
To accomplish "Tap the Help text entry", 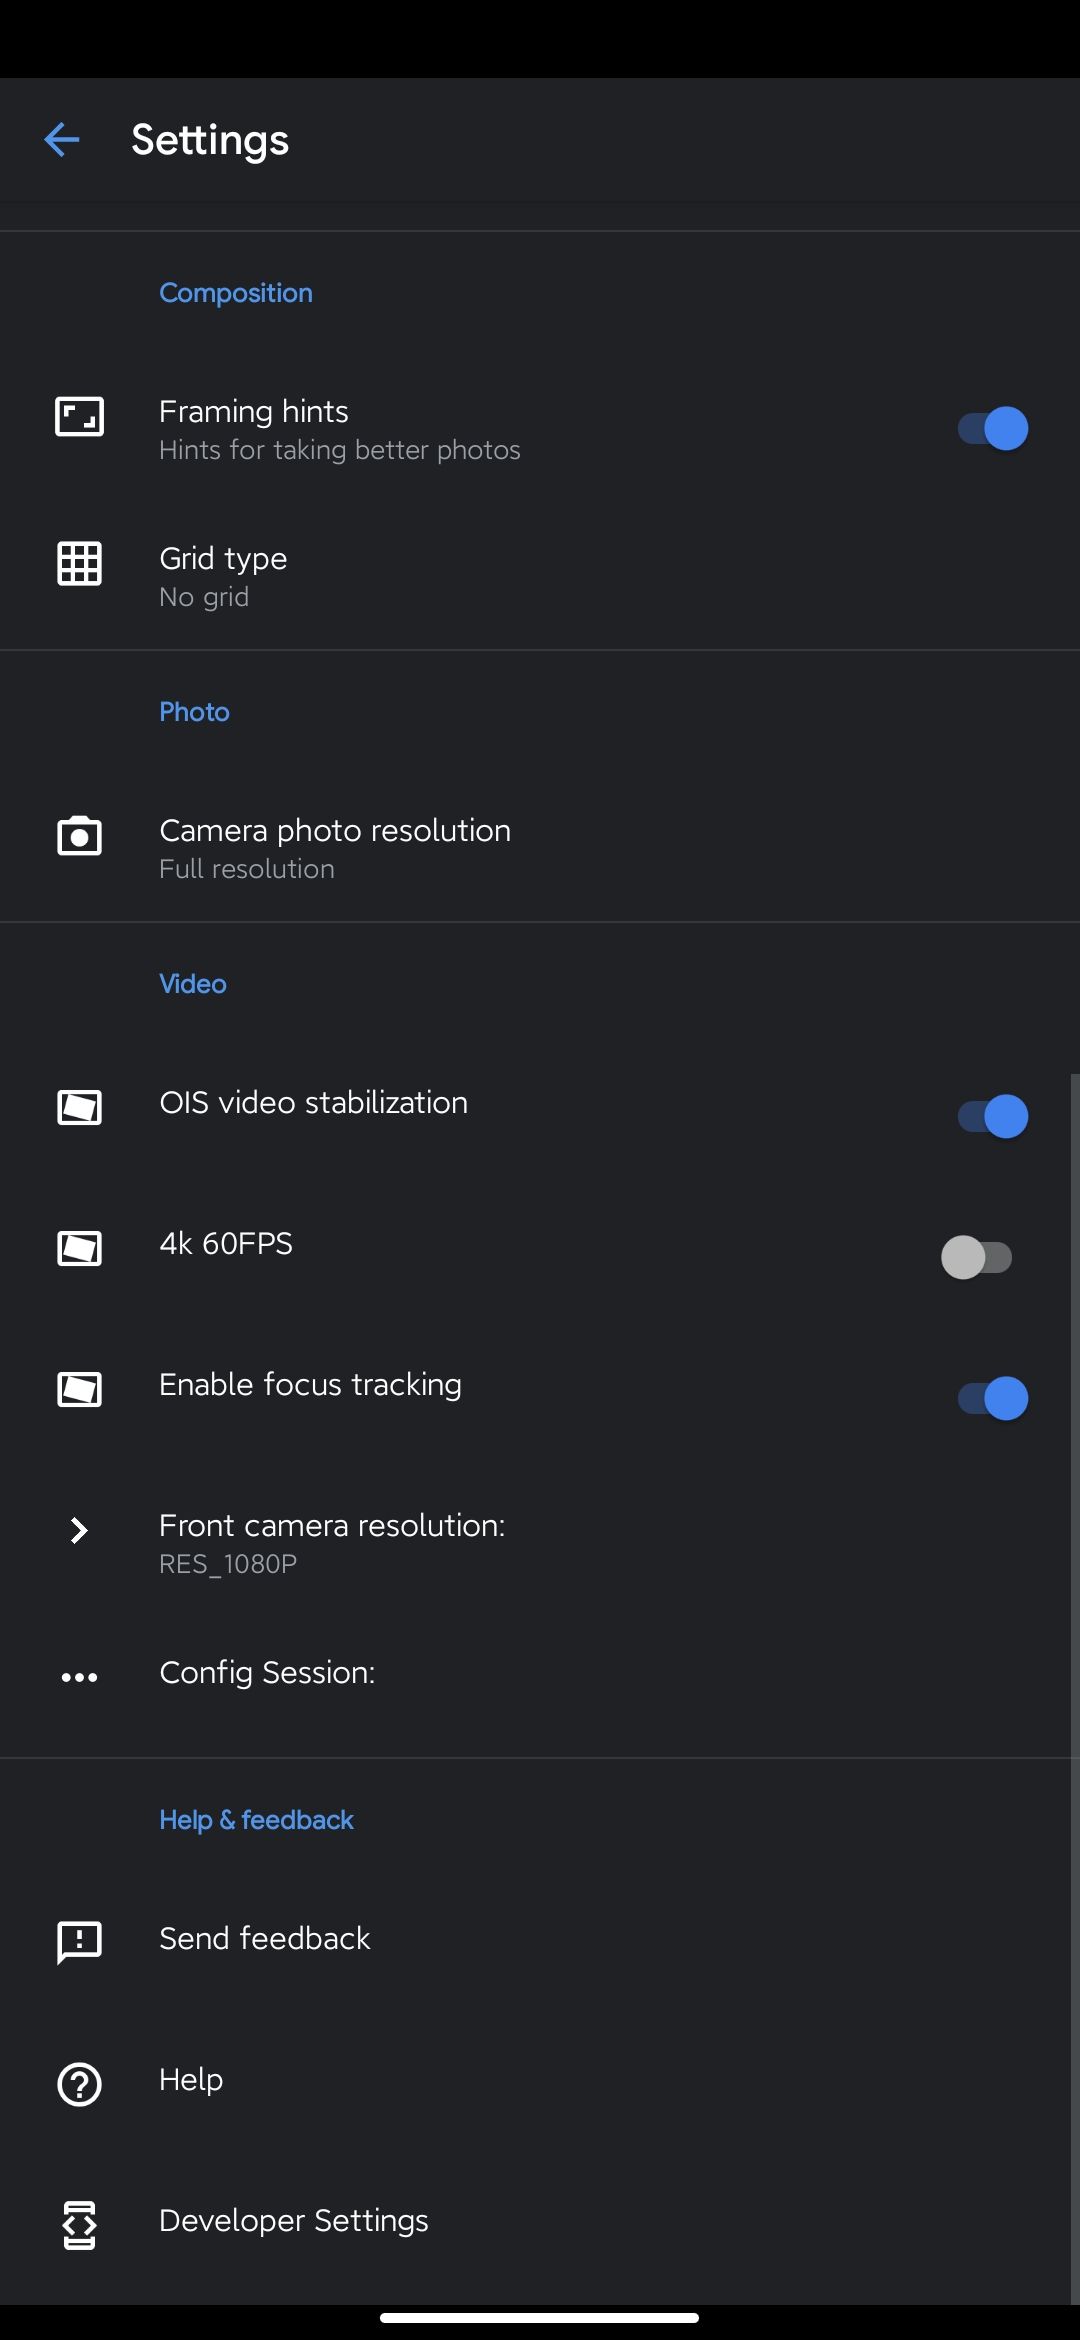I will click(191, 2080).
